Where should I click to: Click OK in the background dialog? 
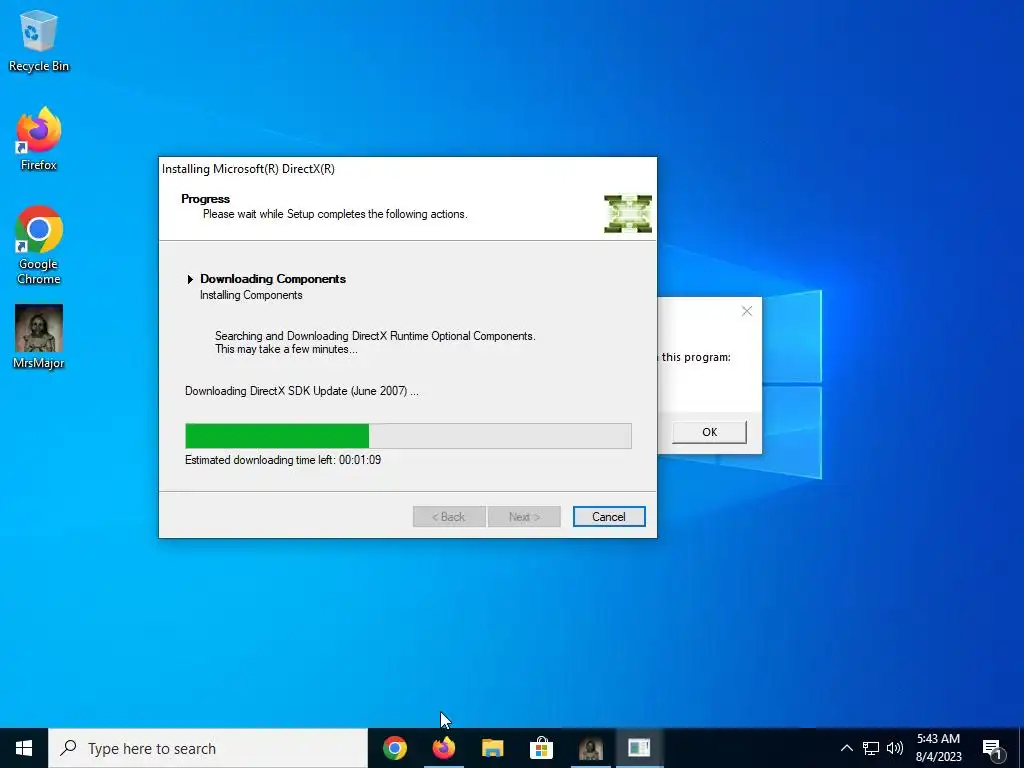pyautogui.click(x=709, y=432)
